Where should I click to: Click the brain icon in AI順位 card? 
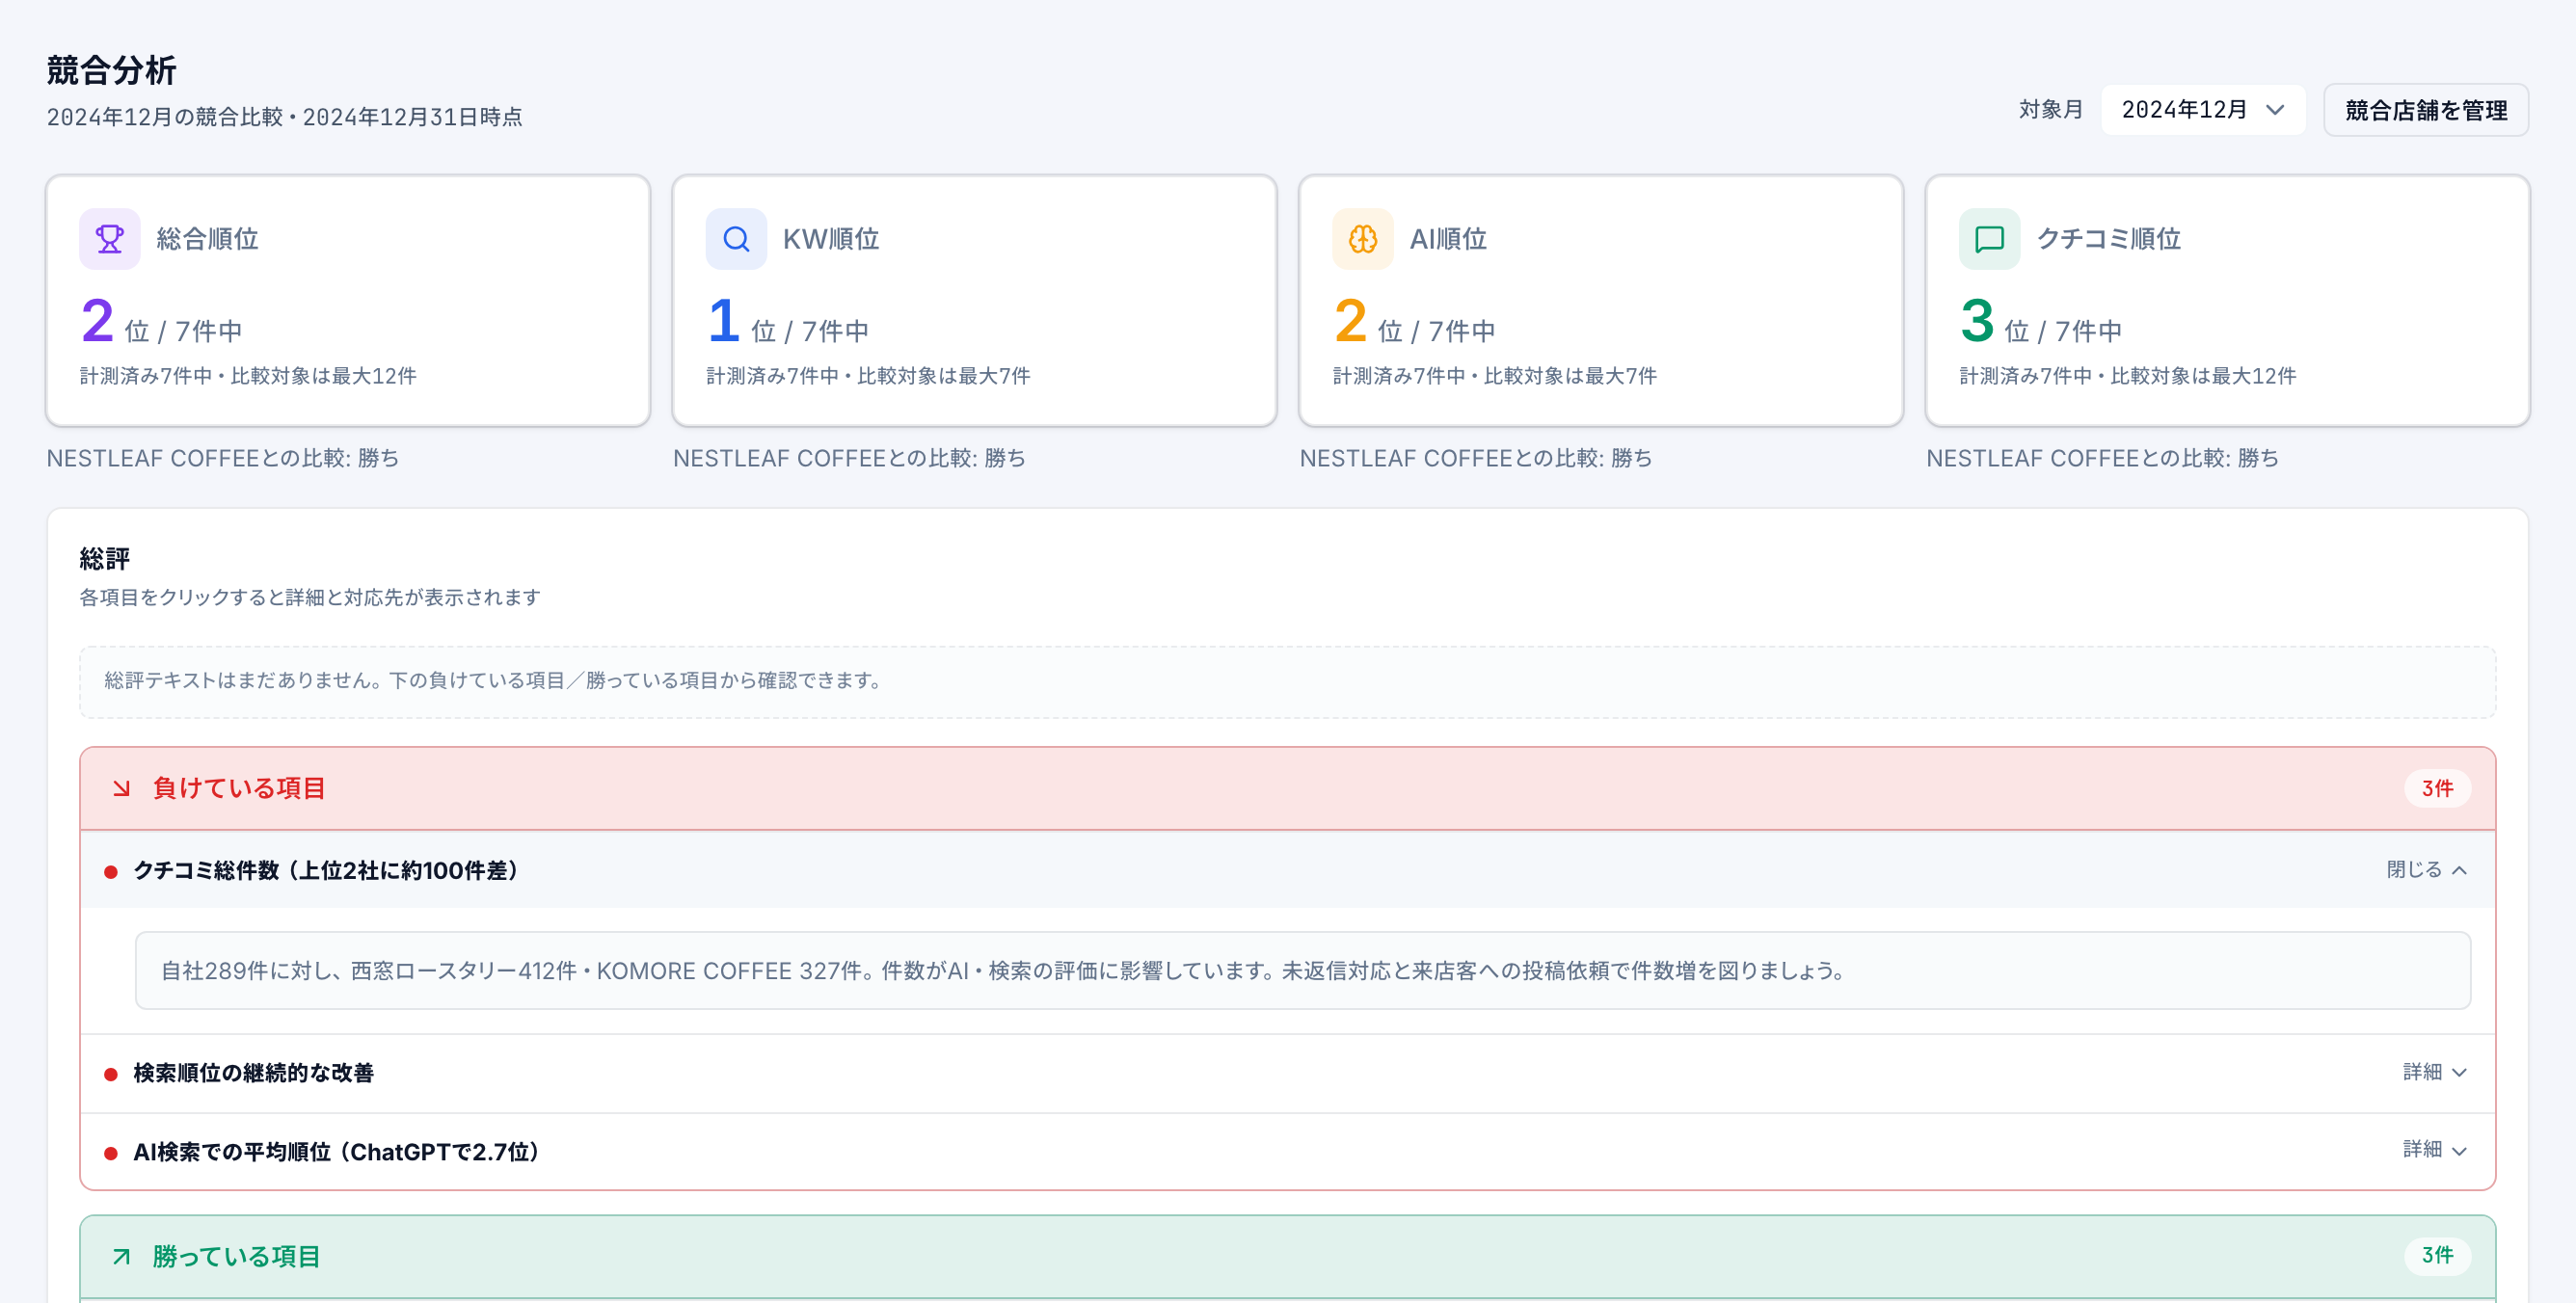[x=1363, y=239]
